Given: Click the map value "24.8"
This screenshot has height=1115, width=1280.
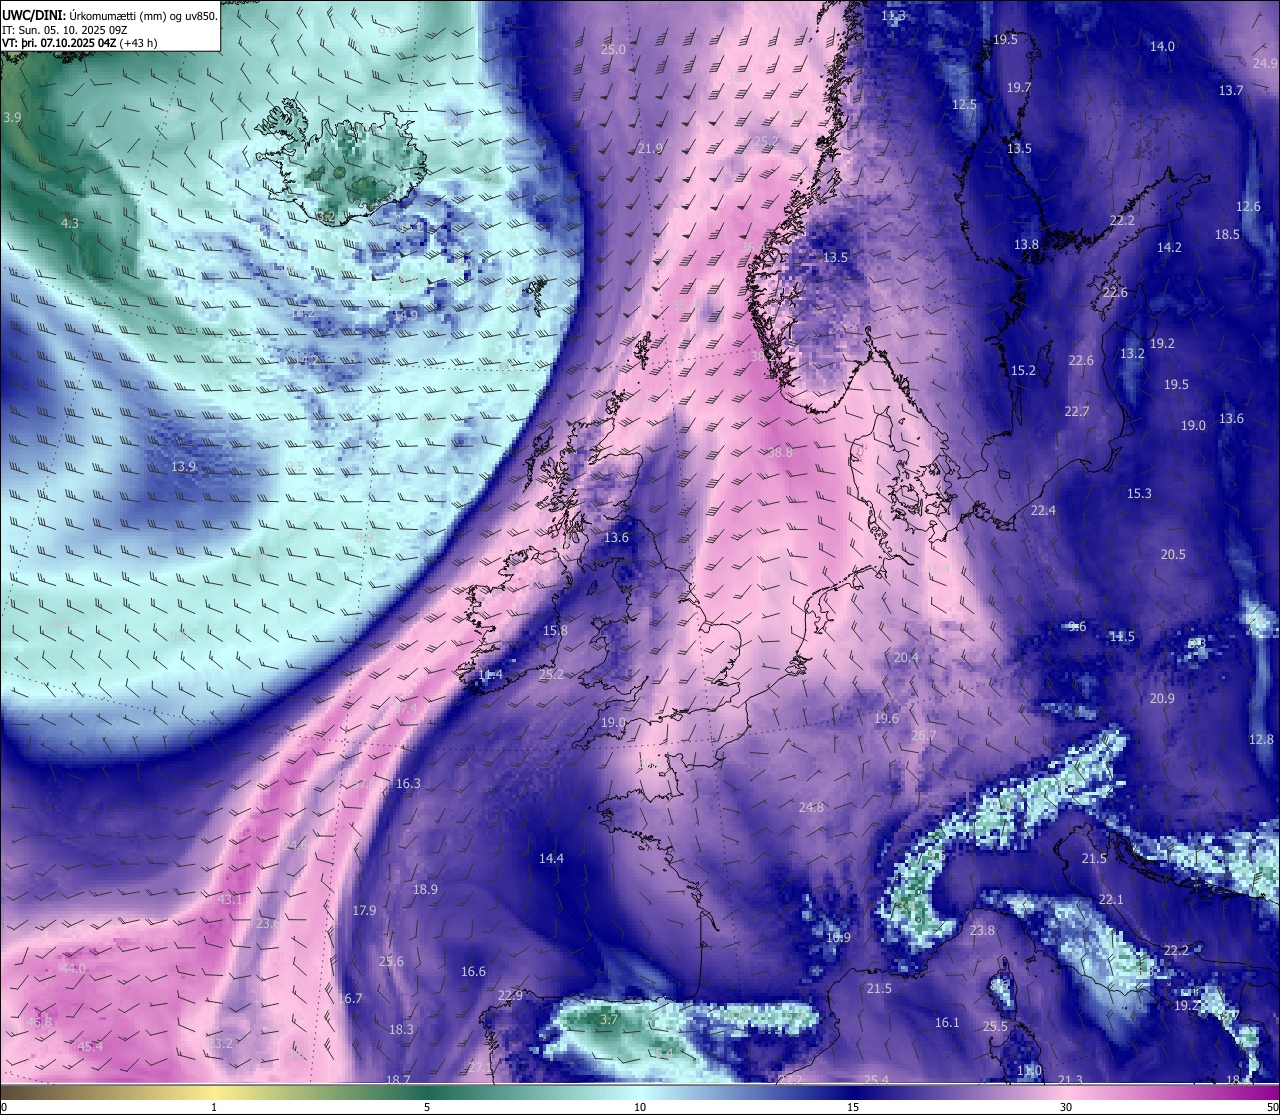Looking at the screenshot, I should [x=811, y=808].
